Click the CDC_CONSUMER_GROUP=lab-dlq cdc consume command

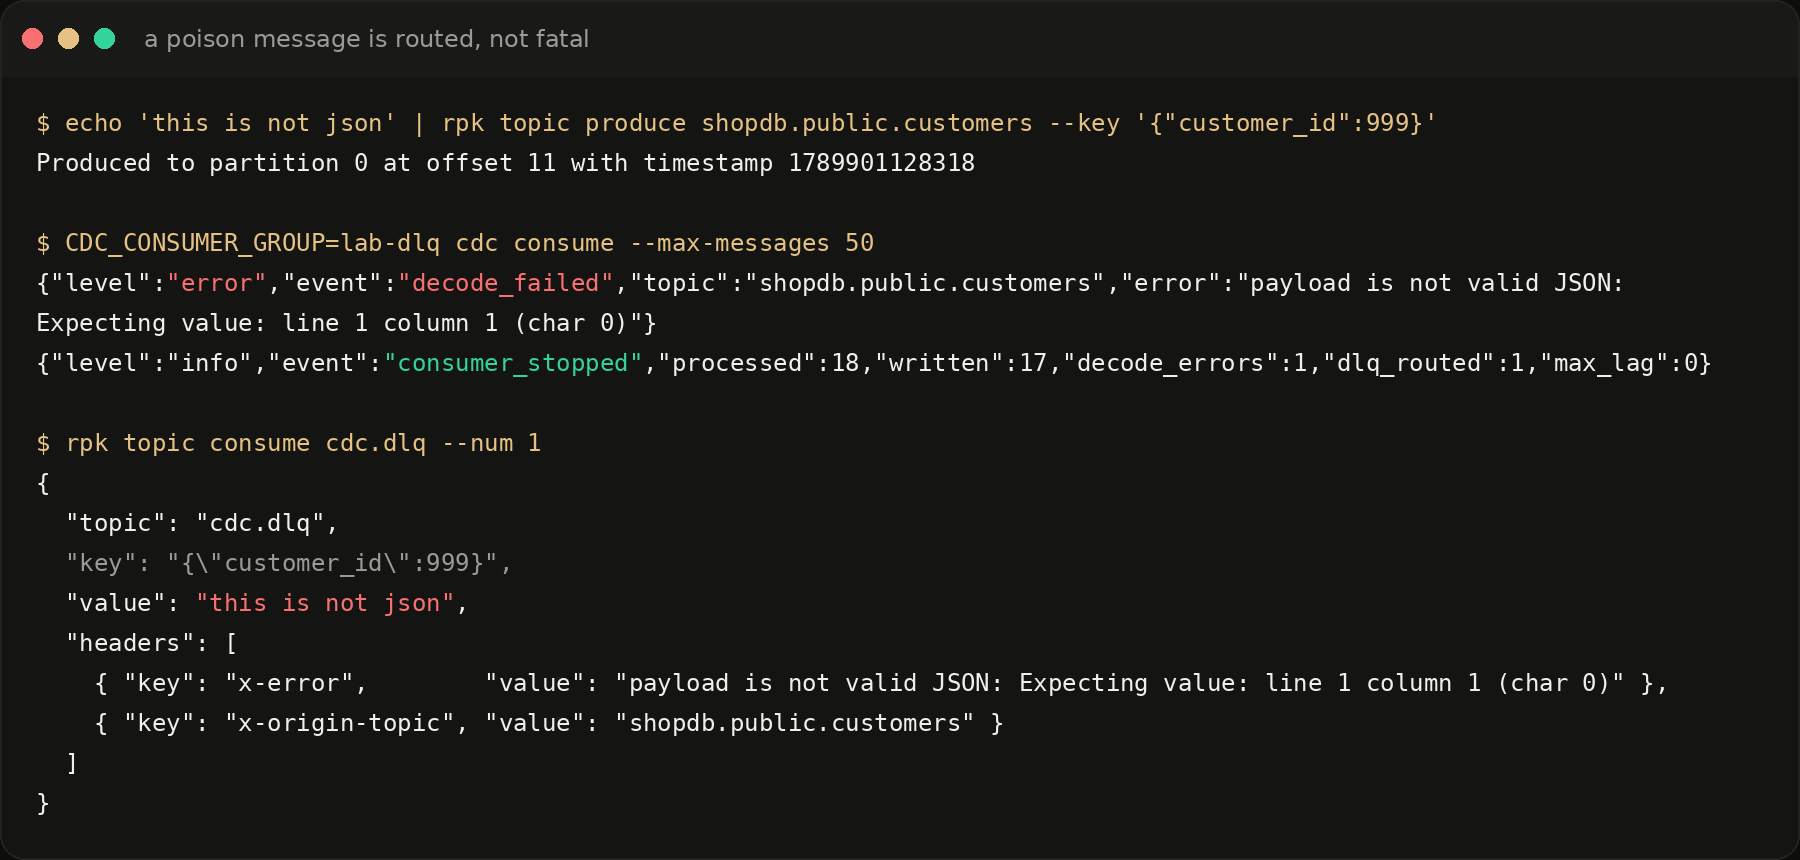[455, 243]
